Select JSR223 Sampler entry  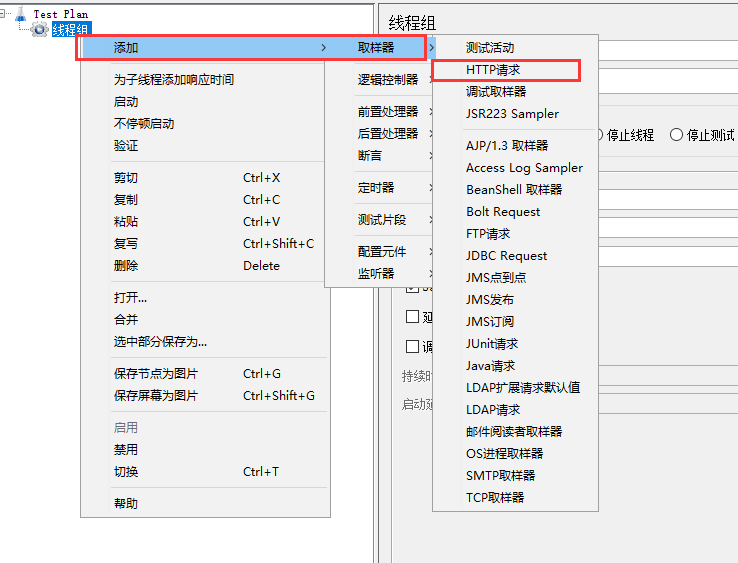pos(515,114)
